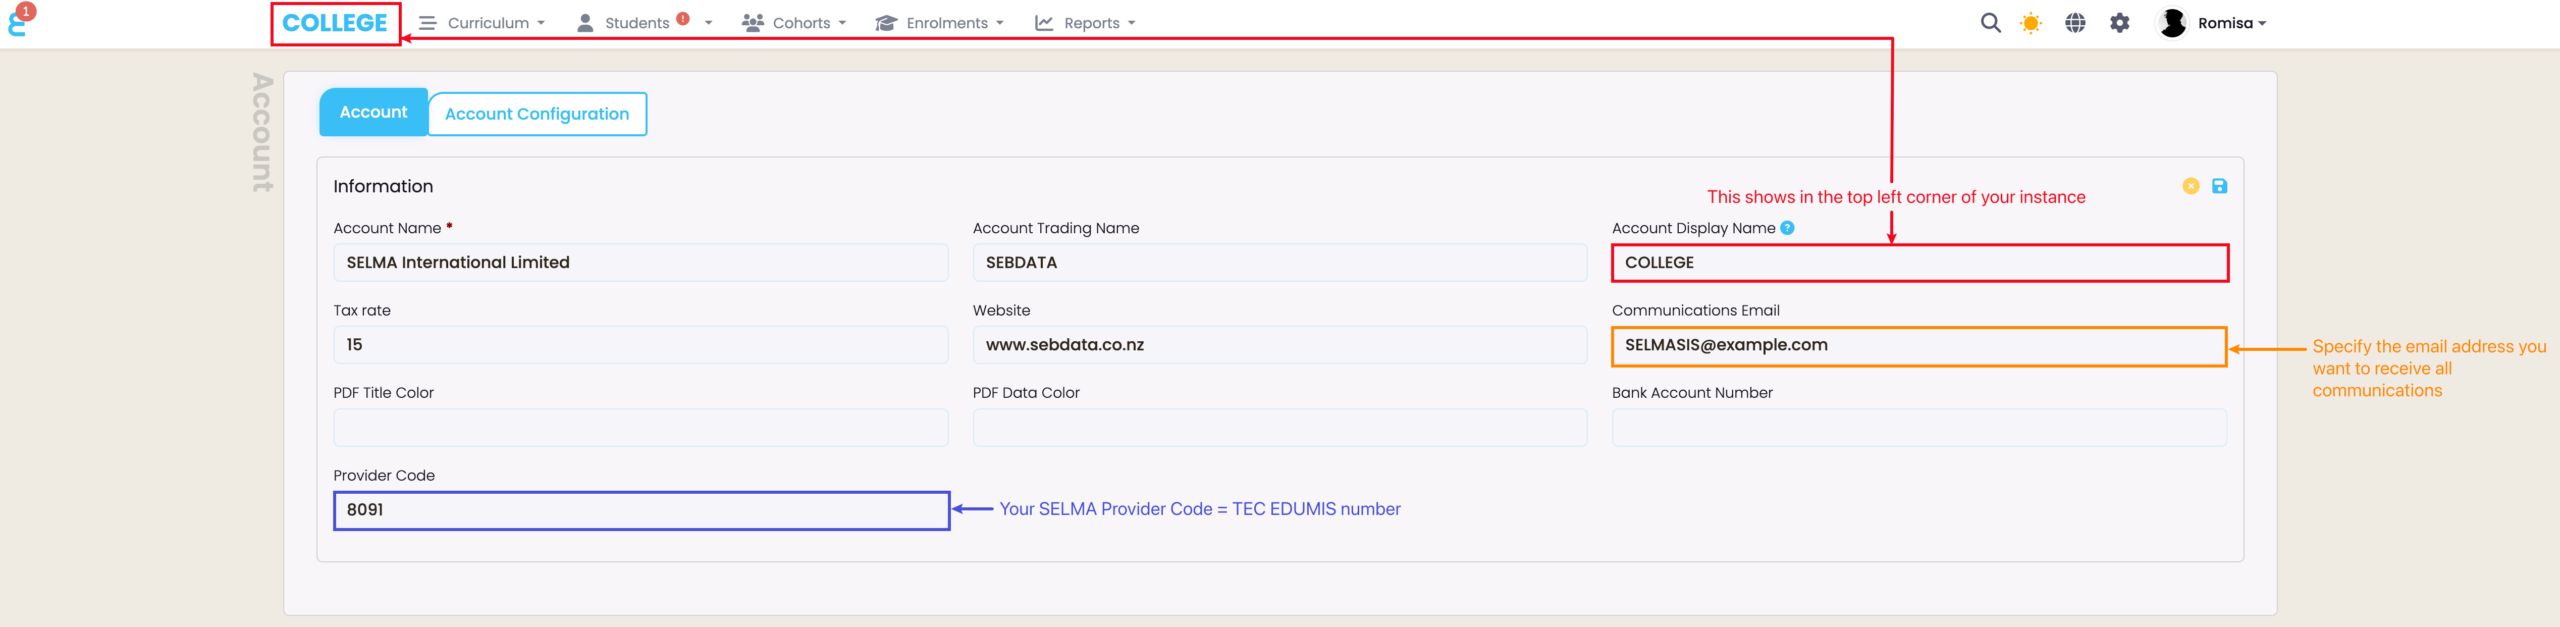The width and height of the screenshot is (2560, 627).
Task: Click the search magnifier icon
Action: pos(1990,23)
